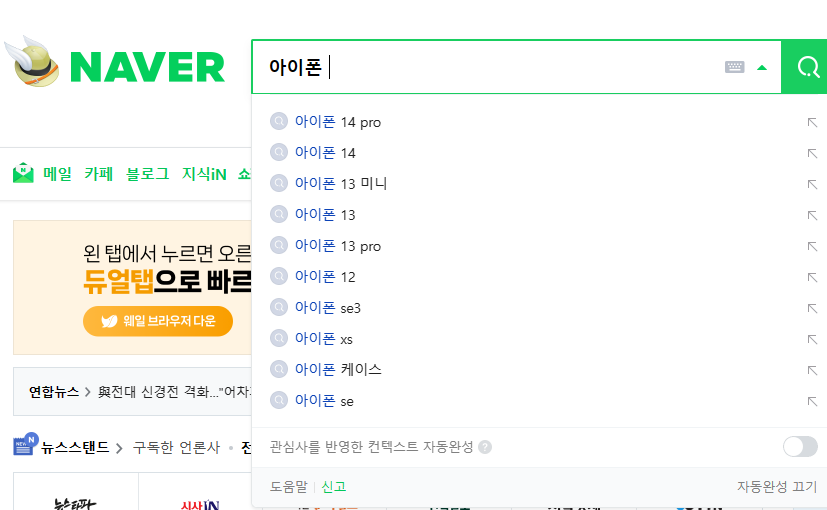Image resolution: width=827 pixels, height=510 pixels.
Task: Collapse autocomplete list with green arrow
Action: (762, 68)
